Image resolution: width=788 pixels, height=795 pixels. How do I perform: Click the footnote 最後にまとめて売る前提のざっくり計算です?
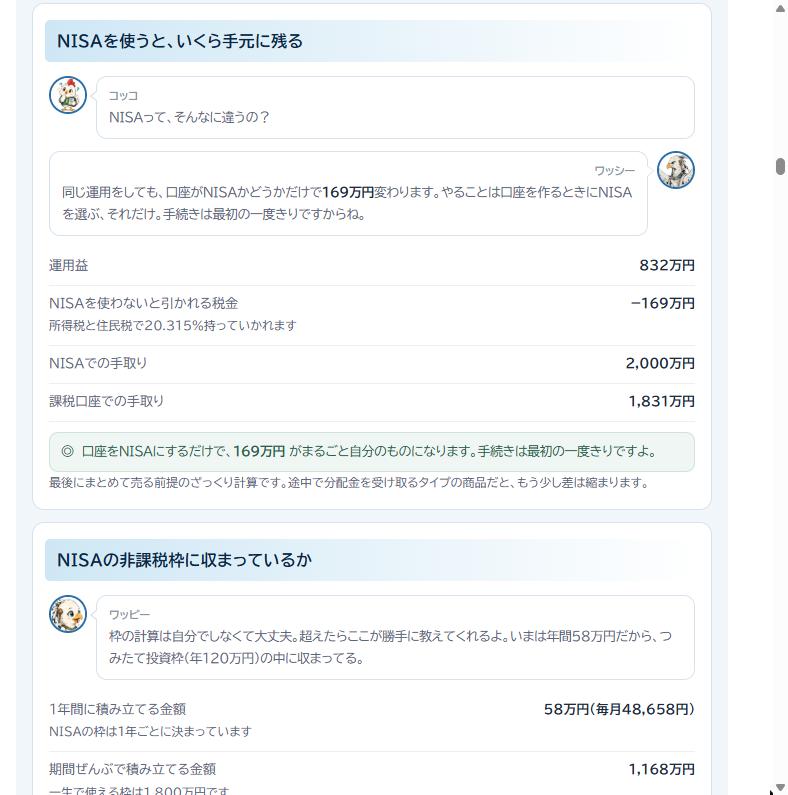348,483
